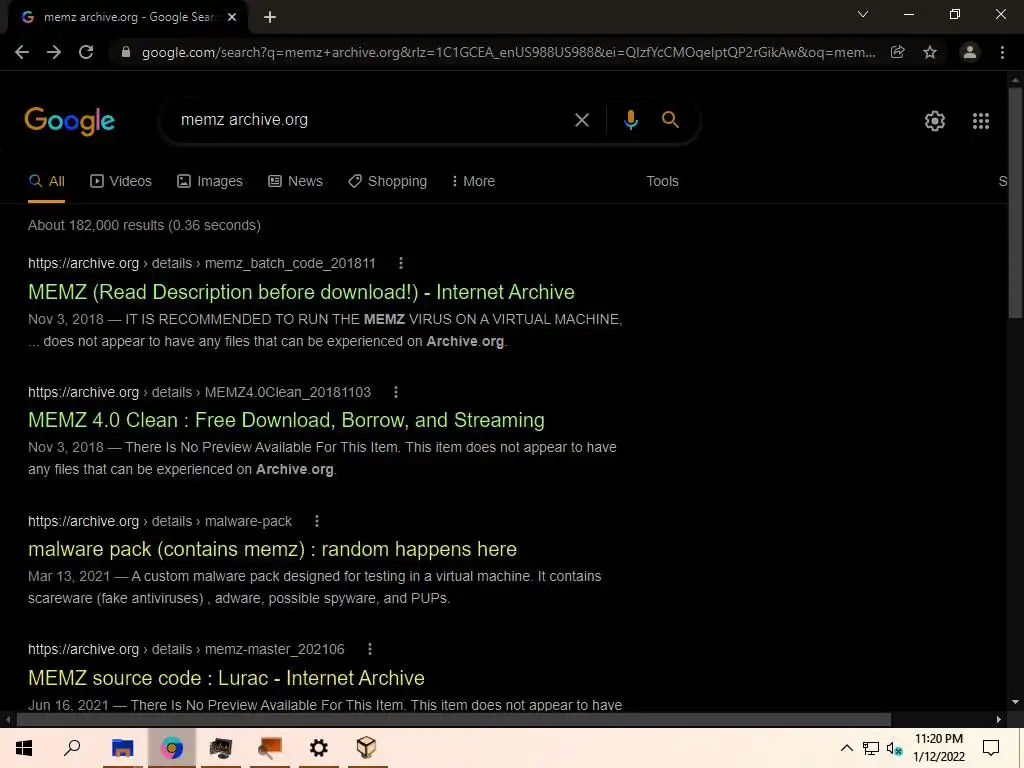Open the network status tray icon

pos(871,748)
